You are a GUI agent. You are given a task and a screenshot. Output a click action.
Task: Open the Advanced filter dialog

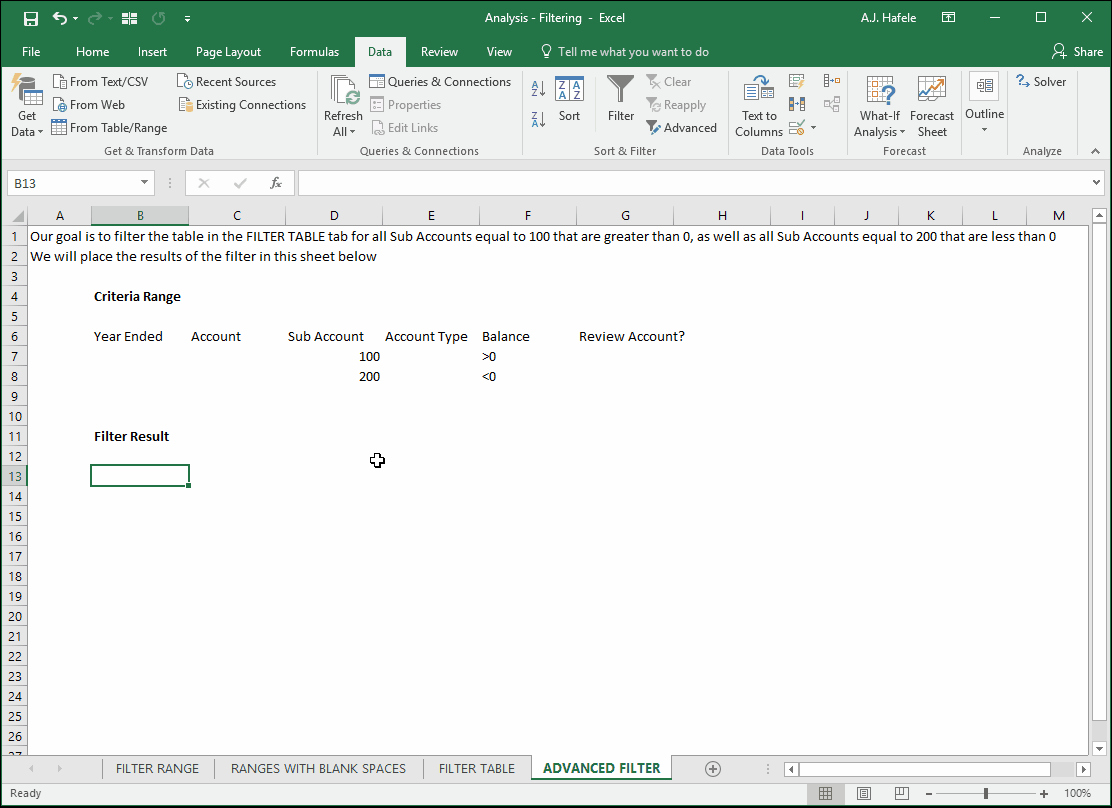click(x=682, y=128)
